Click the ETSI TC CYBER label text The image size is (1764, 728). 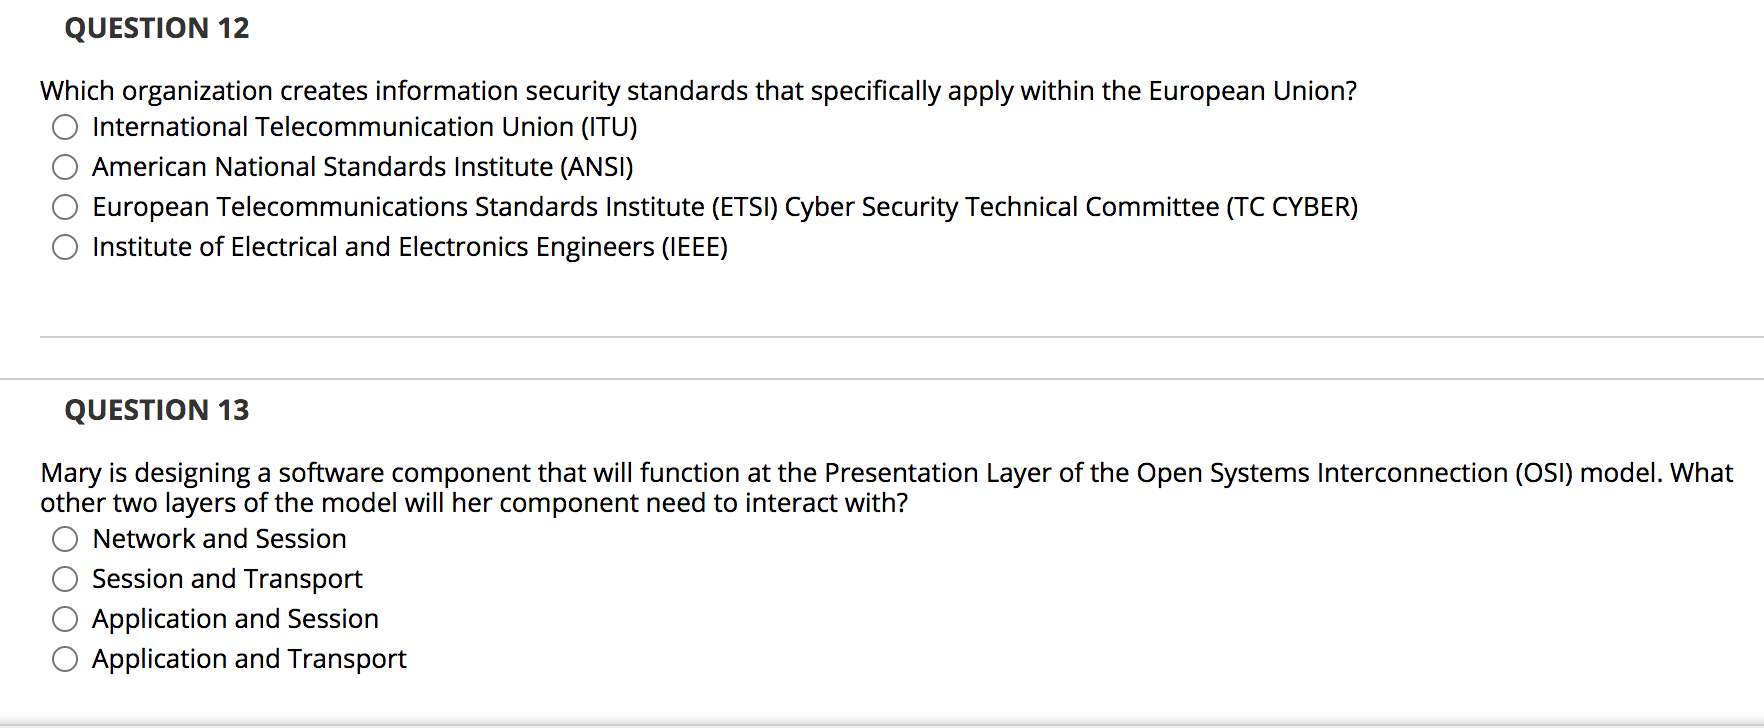[724, 207]
